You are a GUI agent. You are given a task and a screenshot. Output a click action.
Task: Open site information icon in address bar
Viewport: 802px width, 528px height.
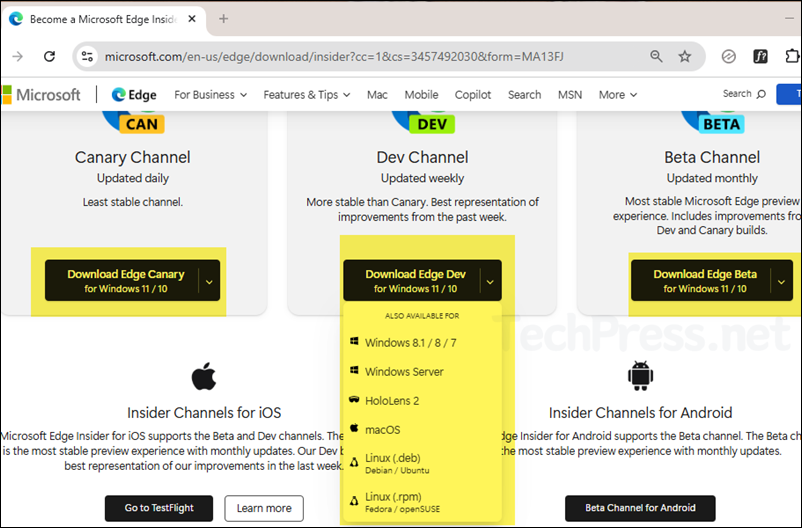[87, 56]
